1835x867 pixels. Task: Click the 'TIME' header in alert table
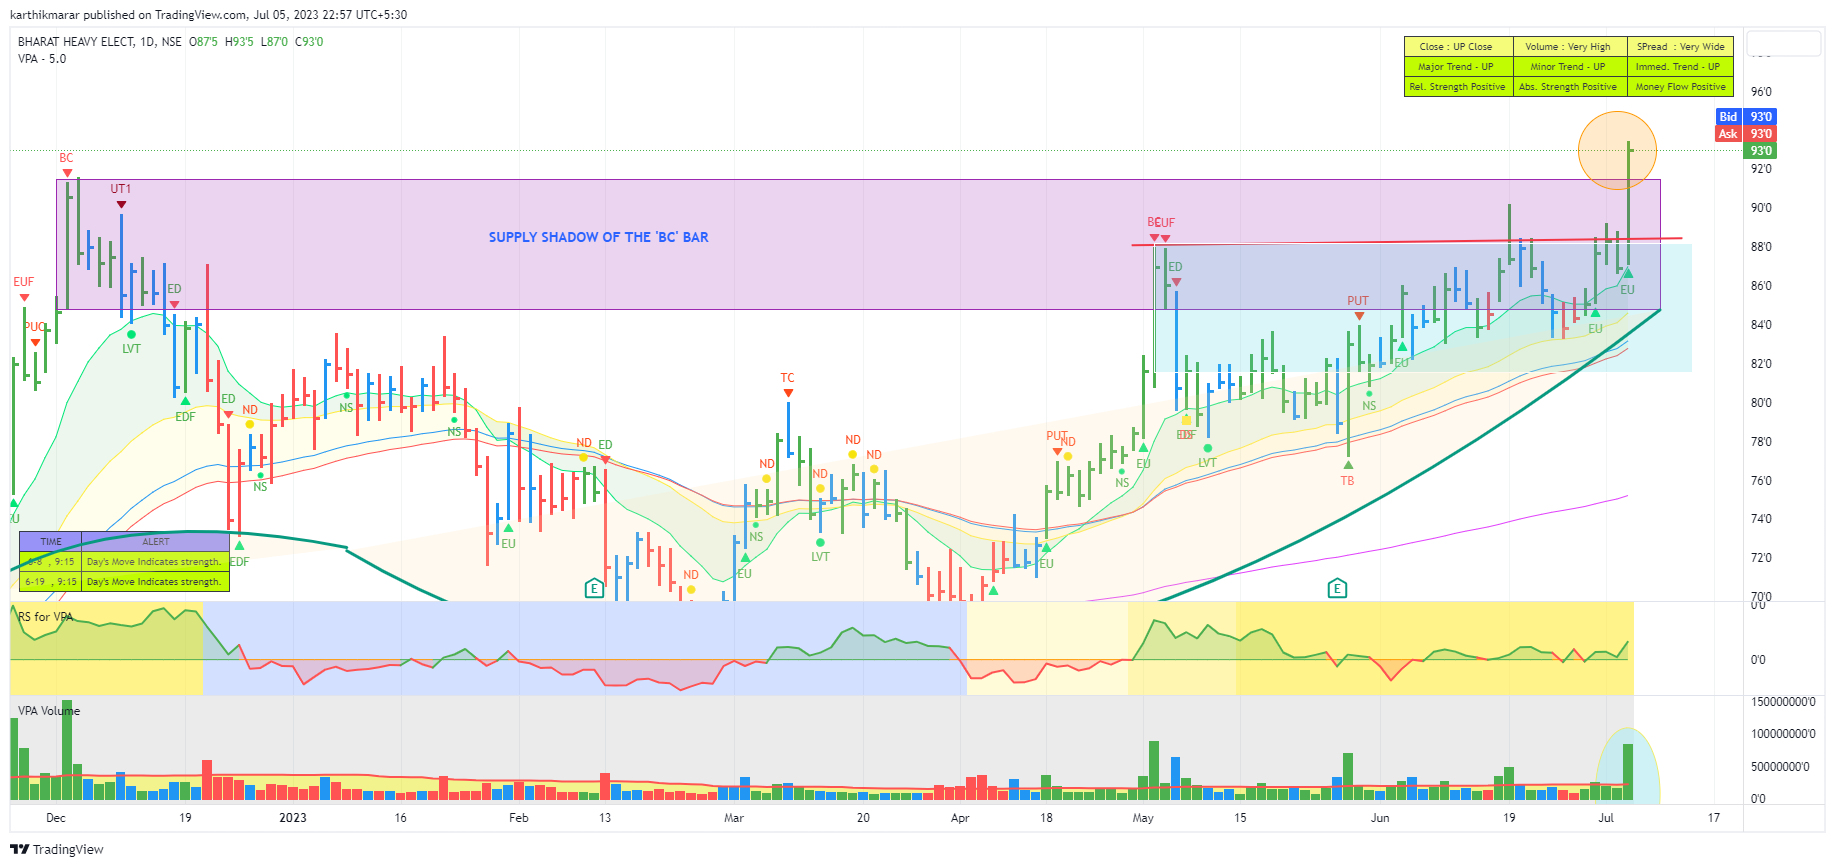point(51,542)
